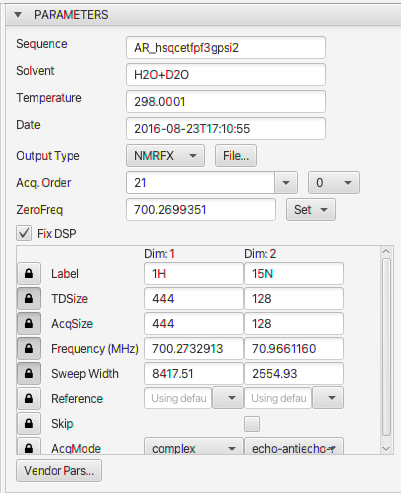This screenshot has width=401, height=493.
Task: Toggle the lock icon for Reference row
Action: 29,398
